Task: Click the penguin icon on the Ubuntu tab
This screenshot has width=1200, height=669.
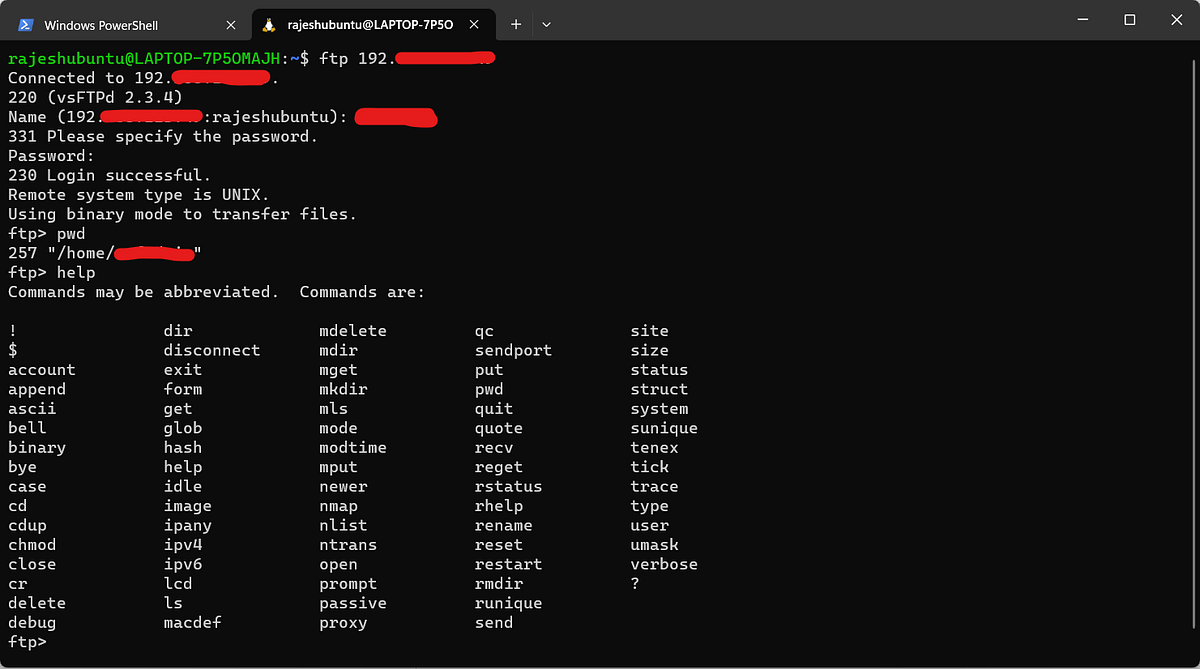Action: click(269, 24)
